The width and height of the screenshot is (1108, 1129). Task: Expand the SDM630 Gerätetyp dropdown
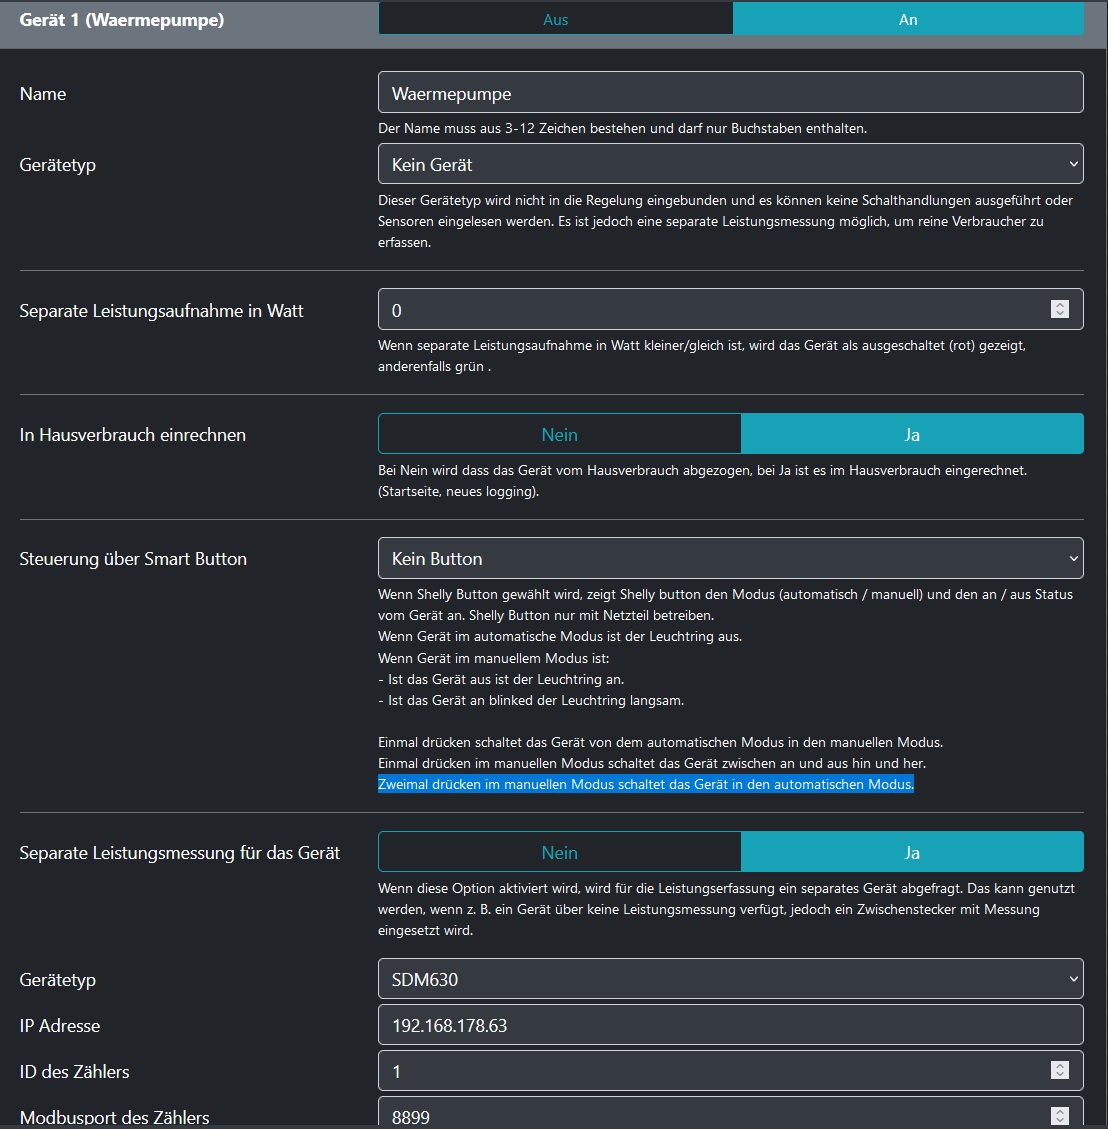730,979
